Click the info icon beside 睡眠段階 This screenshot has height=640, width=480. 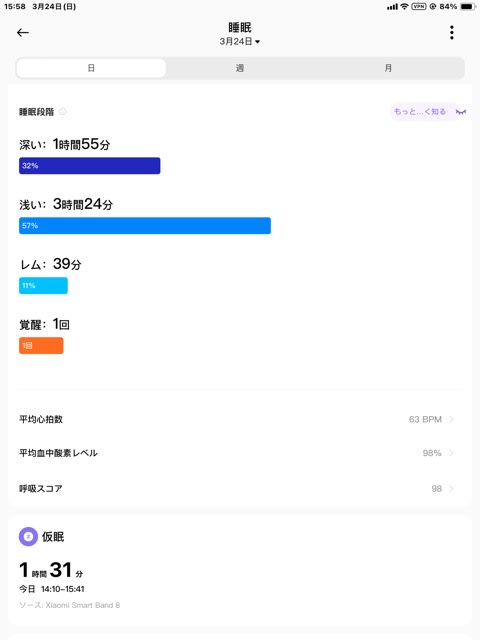tap(63, 111)
